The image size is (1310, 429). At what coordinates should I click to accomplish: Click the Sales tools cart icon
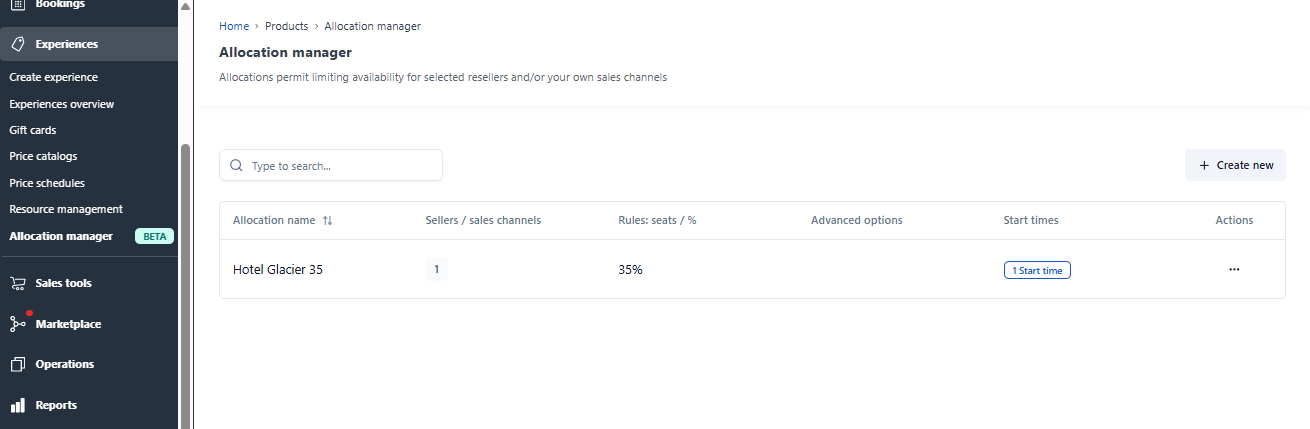[x=17, y=283]
